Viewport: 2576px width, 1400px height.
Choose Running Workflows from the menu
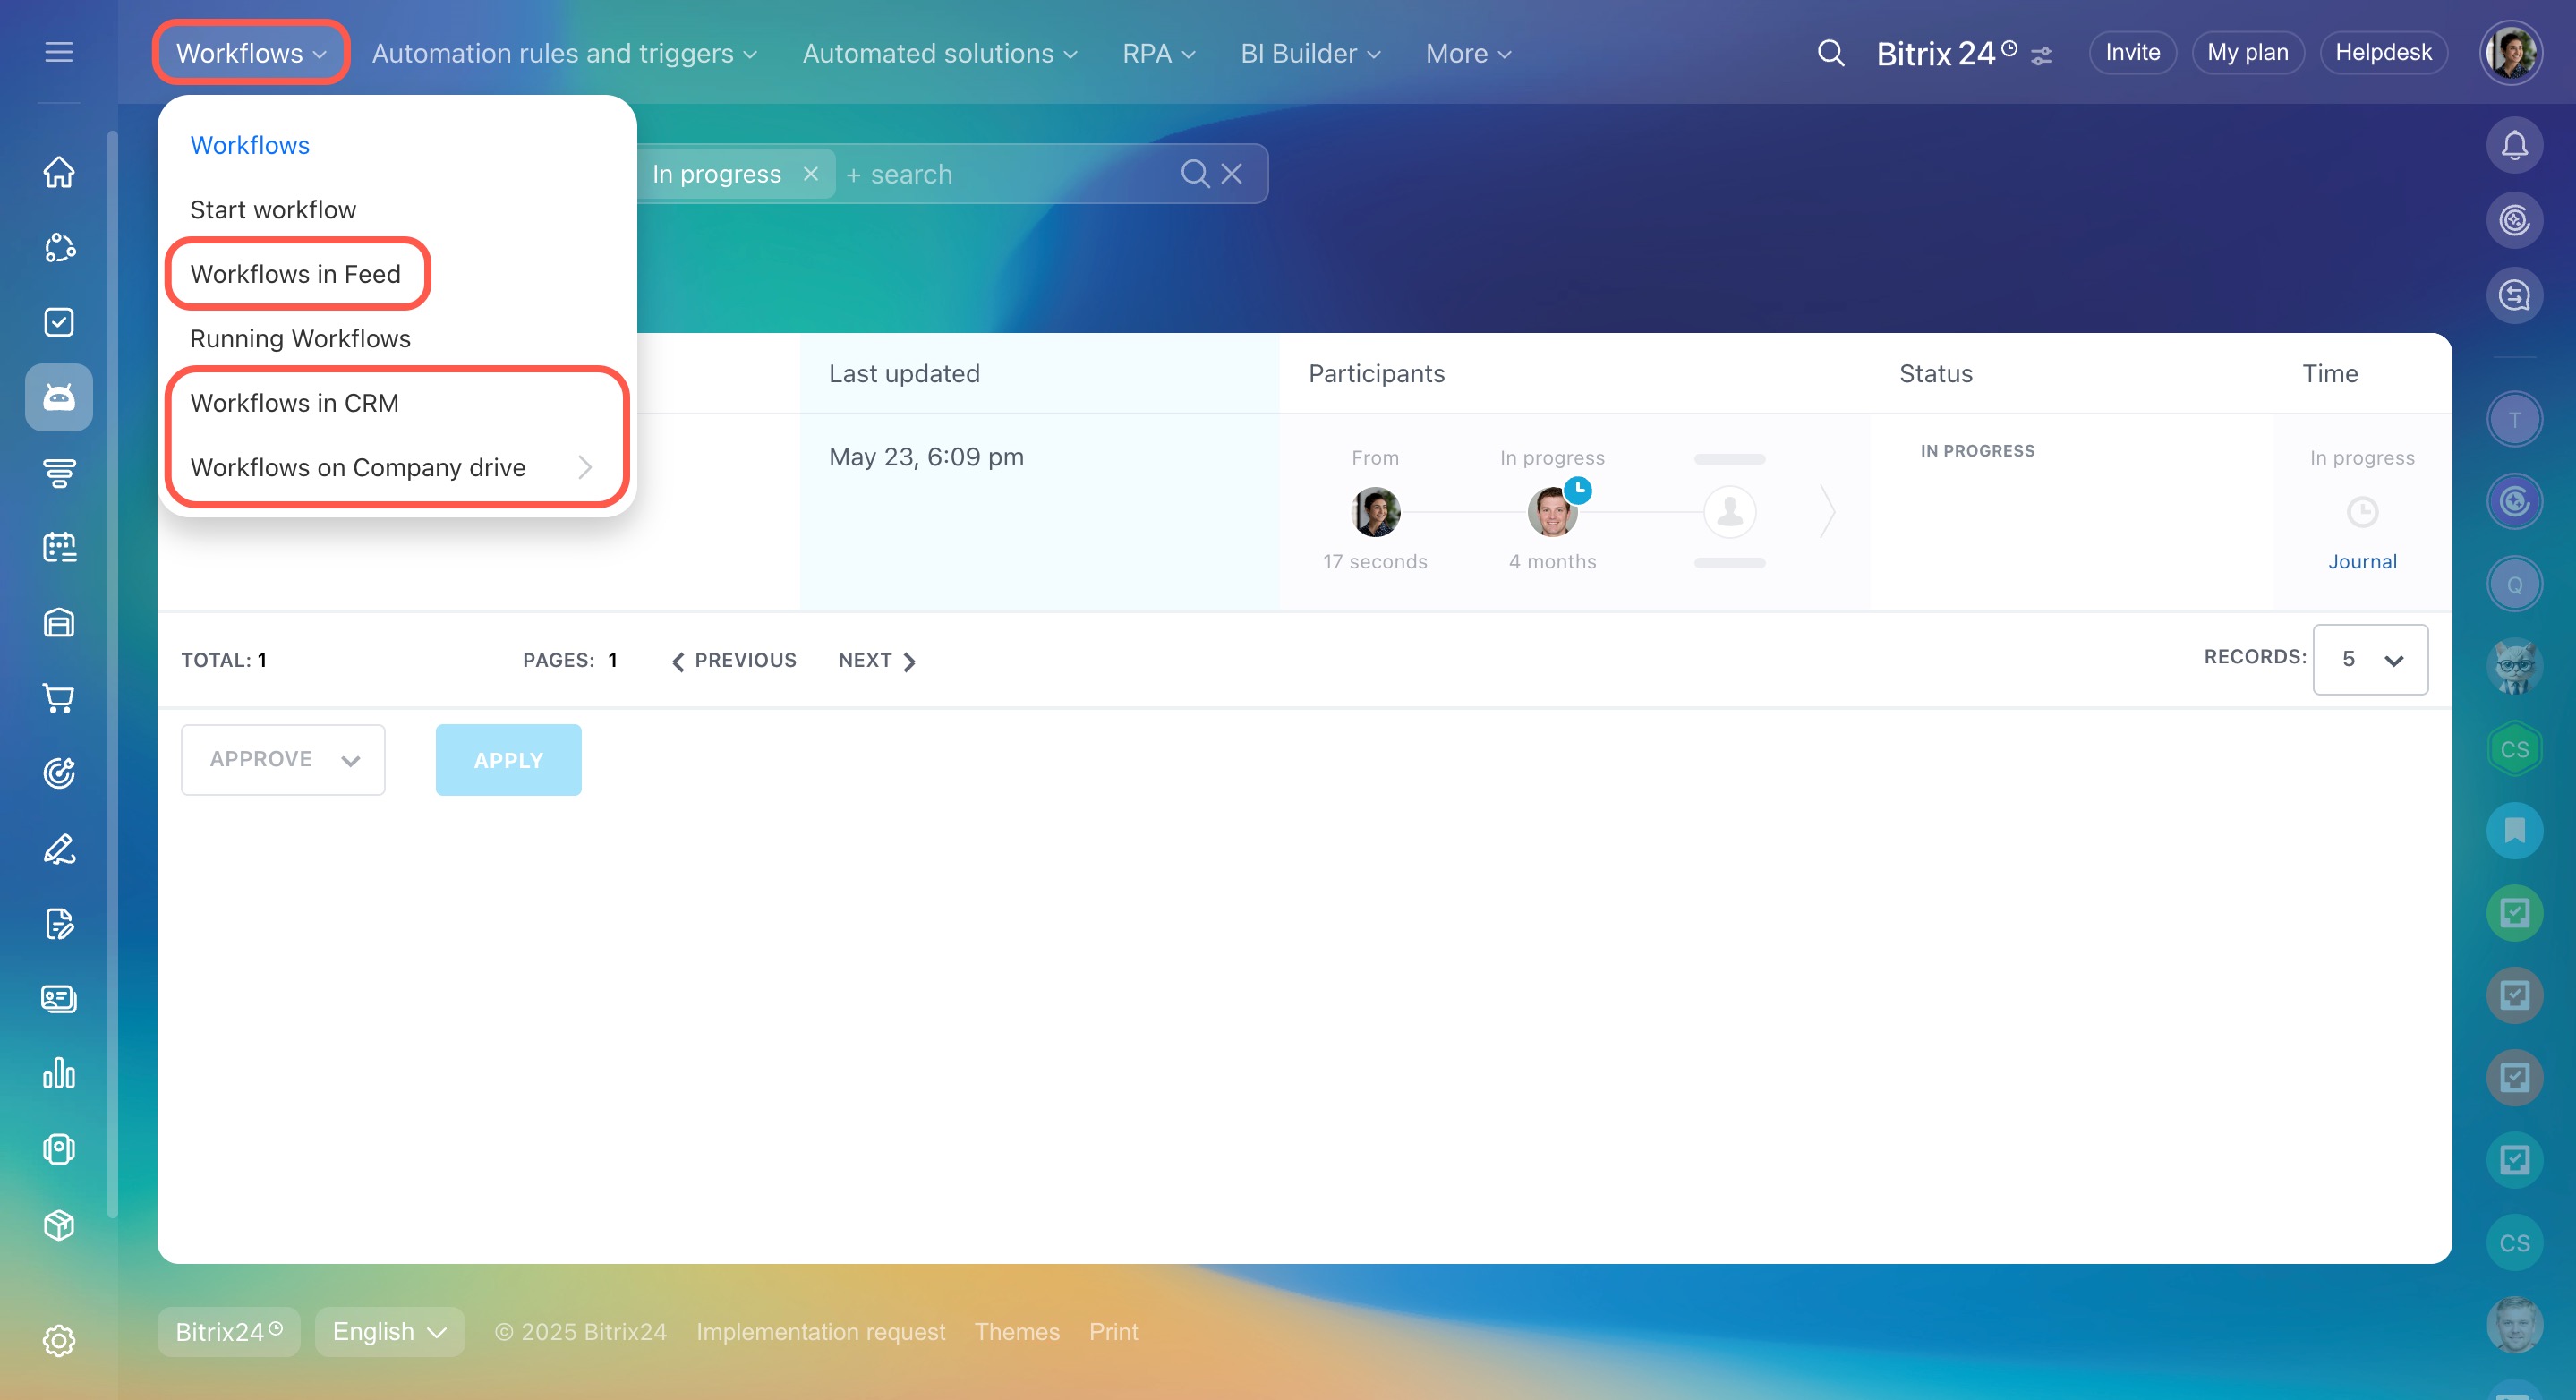point(300,338)
